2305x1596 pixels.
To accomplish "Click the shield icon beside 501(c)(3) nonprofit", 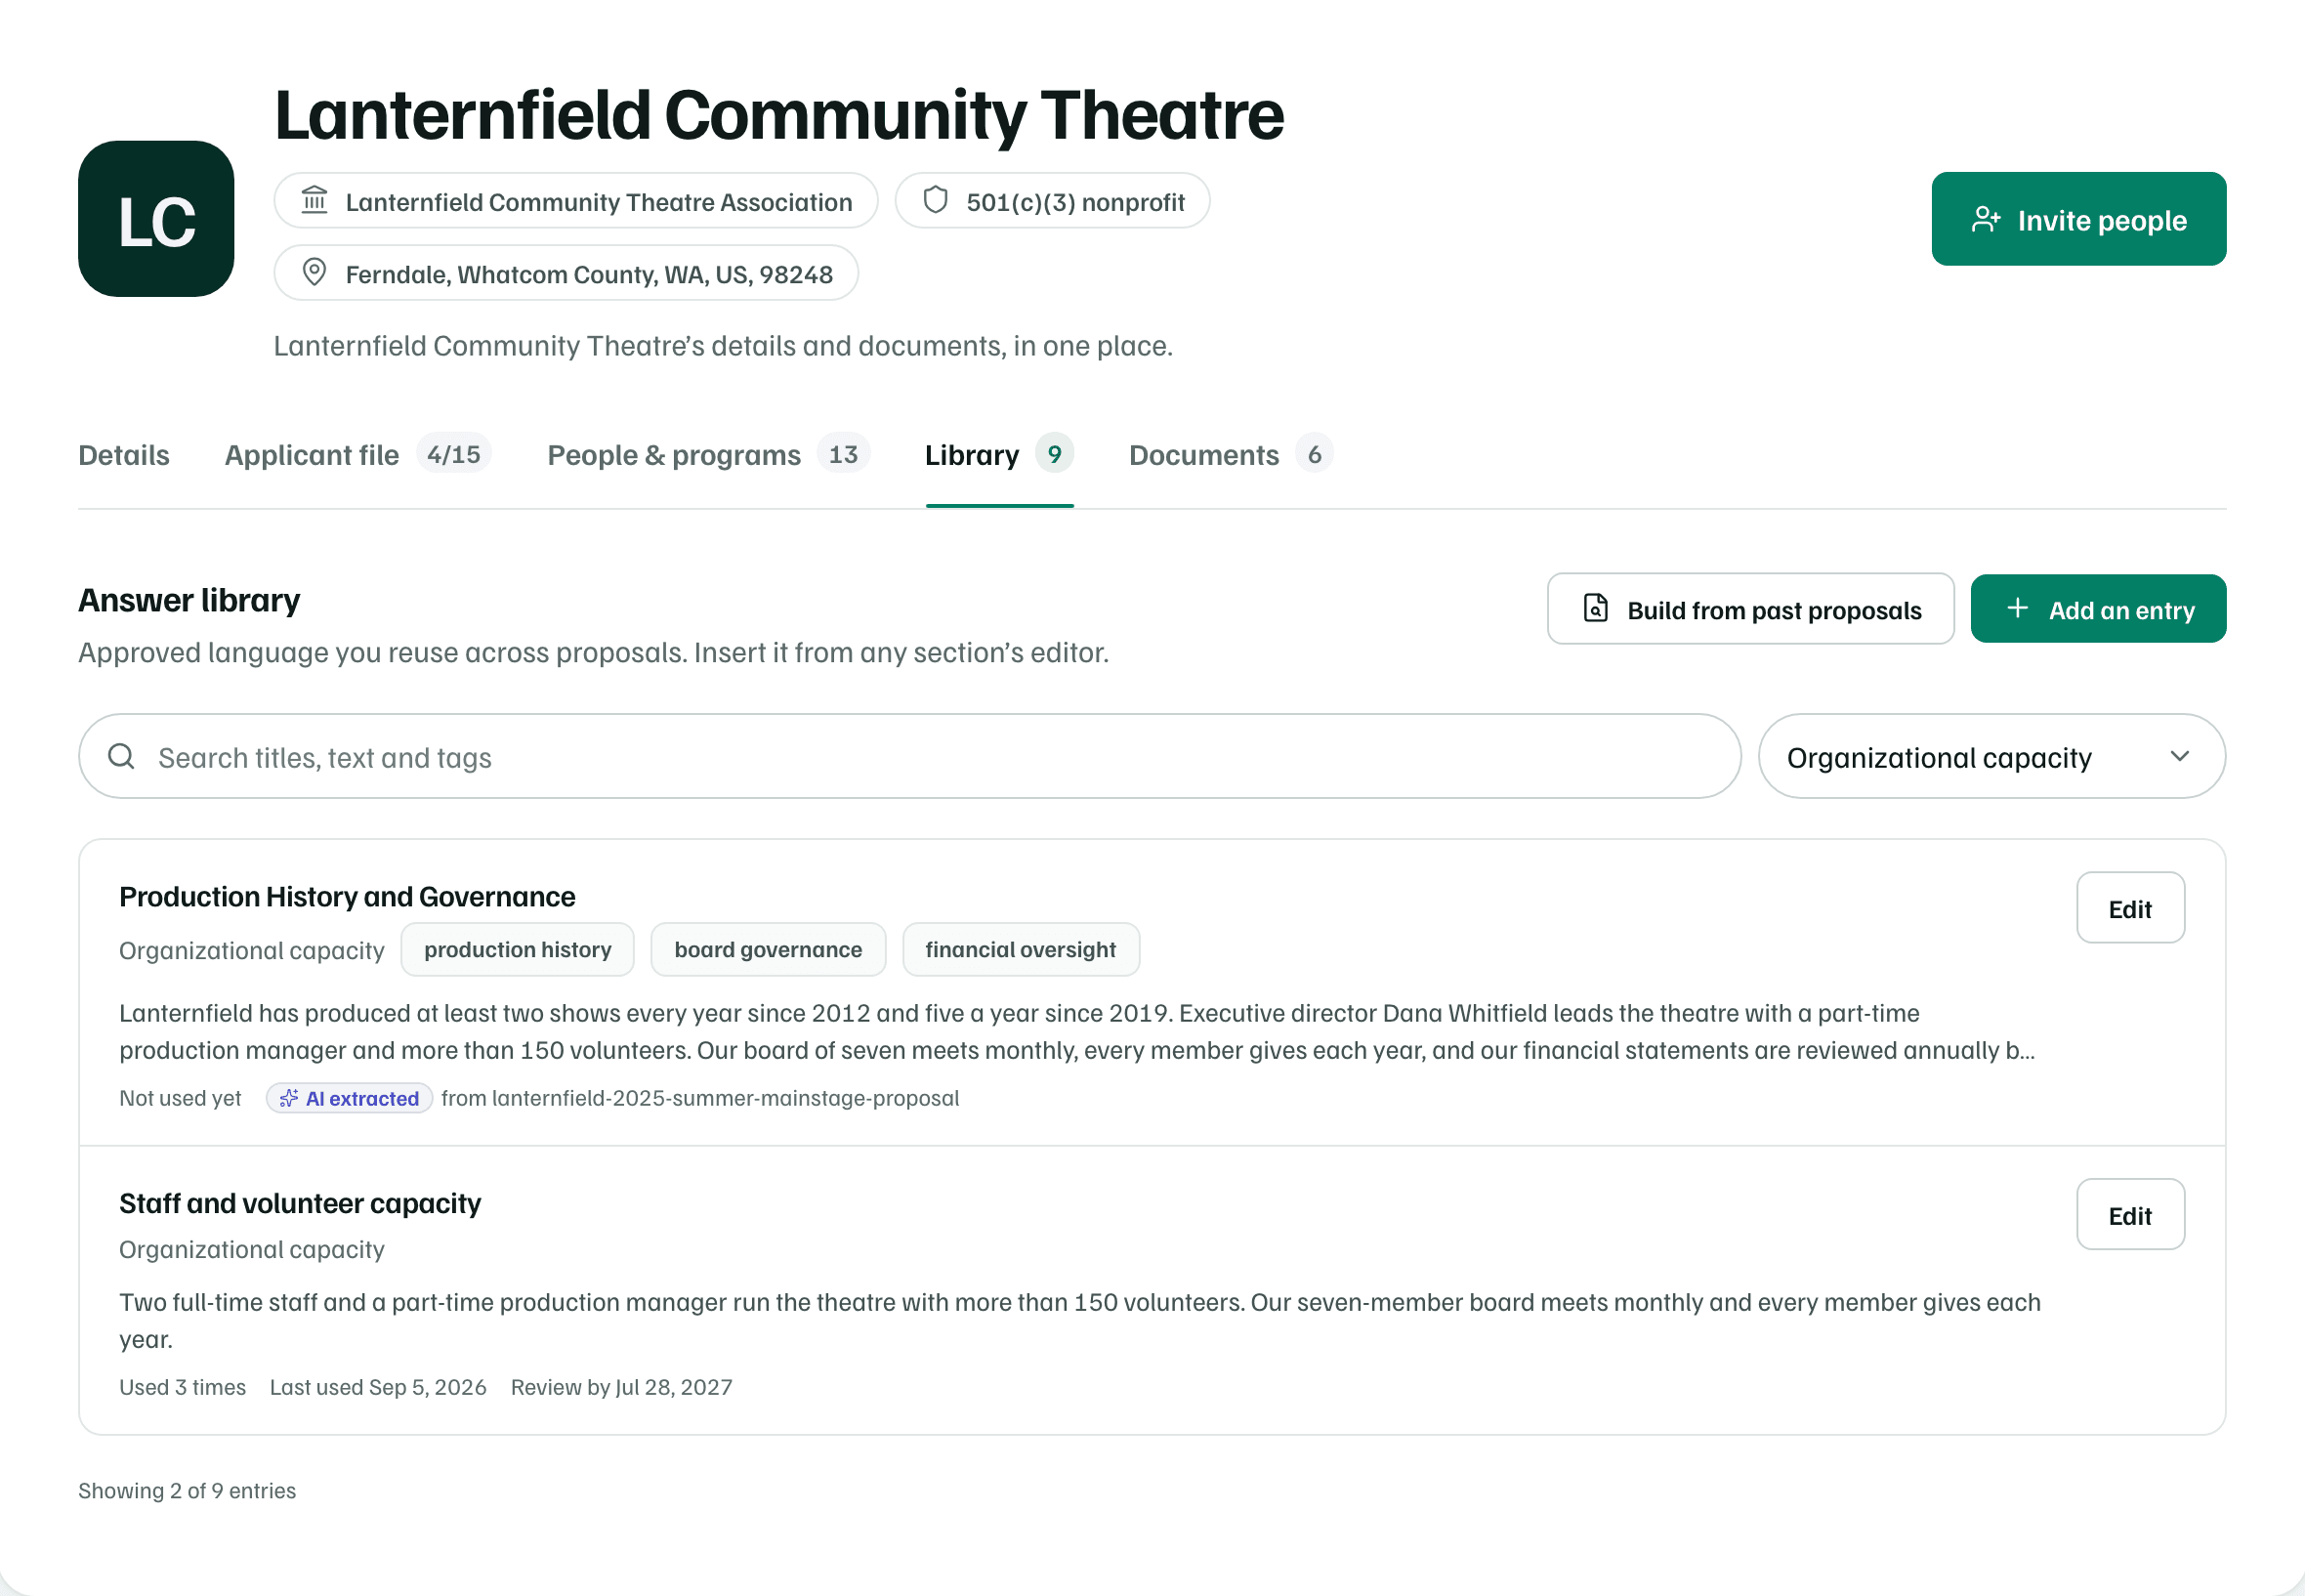I will point(936,201).
